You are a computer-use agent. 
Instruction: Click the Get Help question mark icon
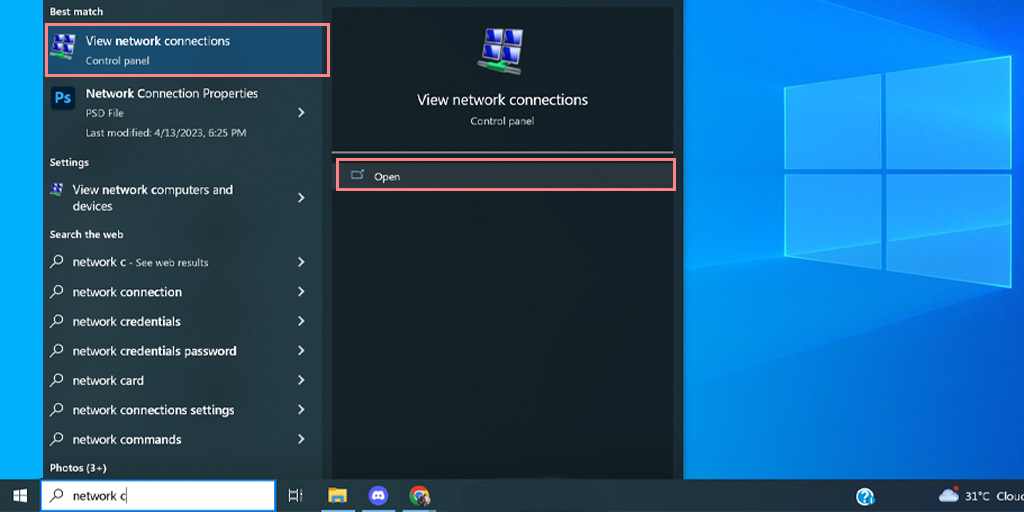(x=866, y=496)
